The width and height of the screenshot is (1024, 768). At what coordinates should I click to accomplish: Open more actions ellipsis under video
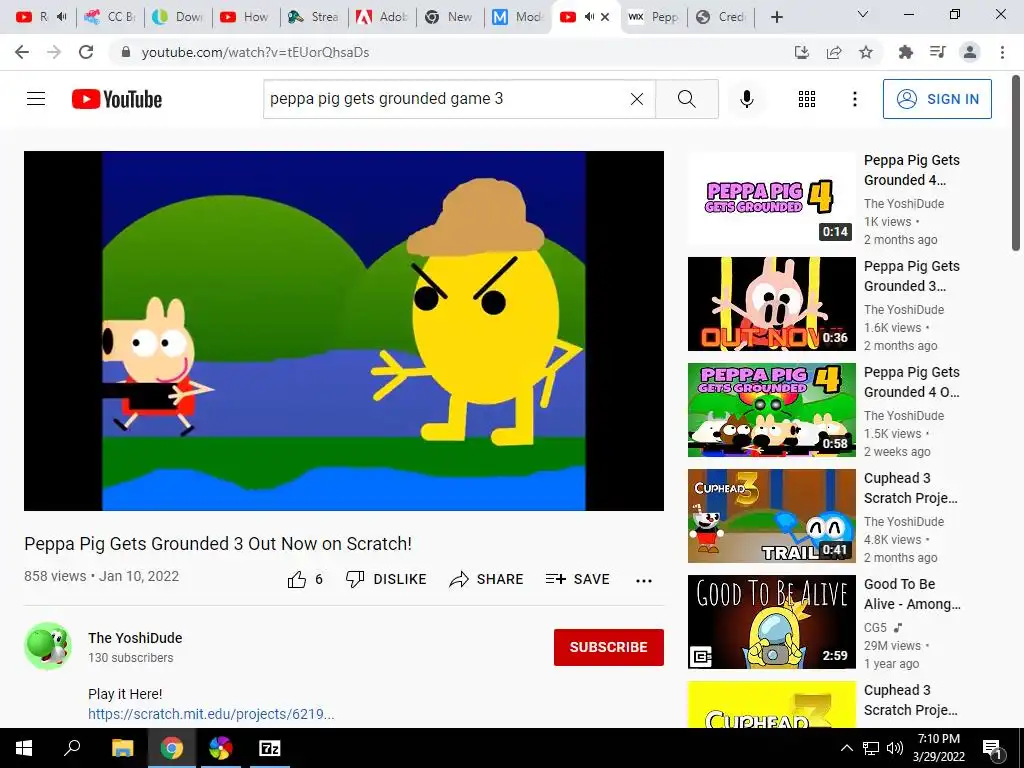644,581
